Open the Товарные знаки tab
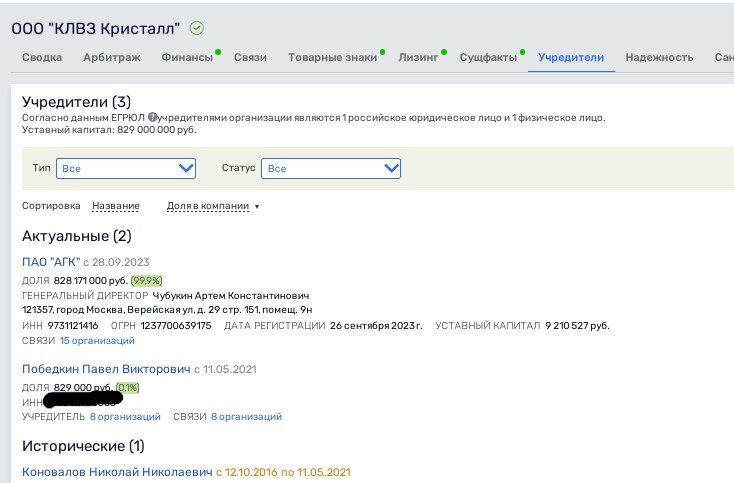 click(x=332, y=57)
